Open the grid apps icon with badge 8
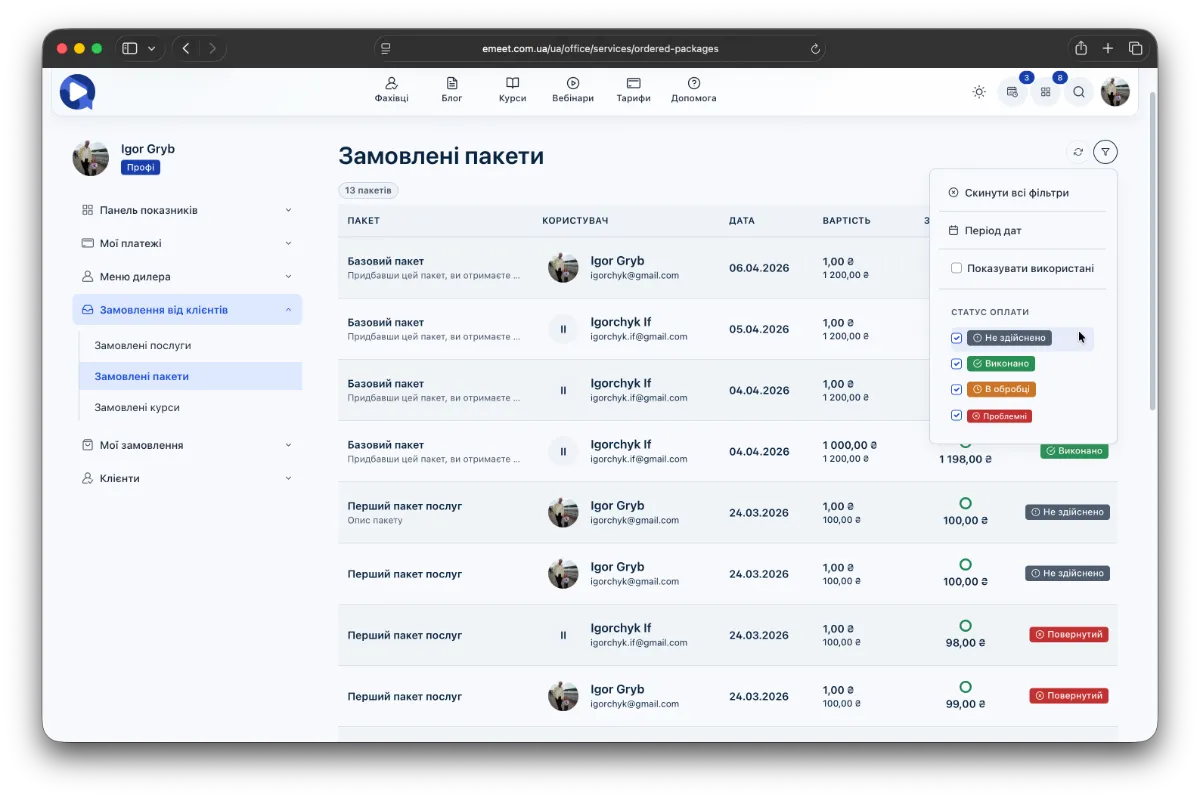Image resolution: width=1200 pixels, height=798 pixels. (x=1045, y=92)
